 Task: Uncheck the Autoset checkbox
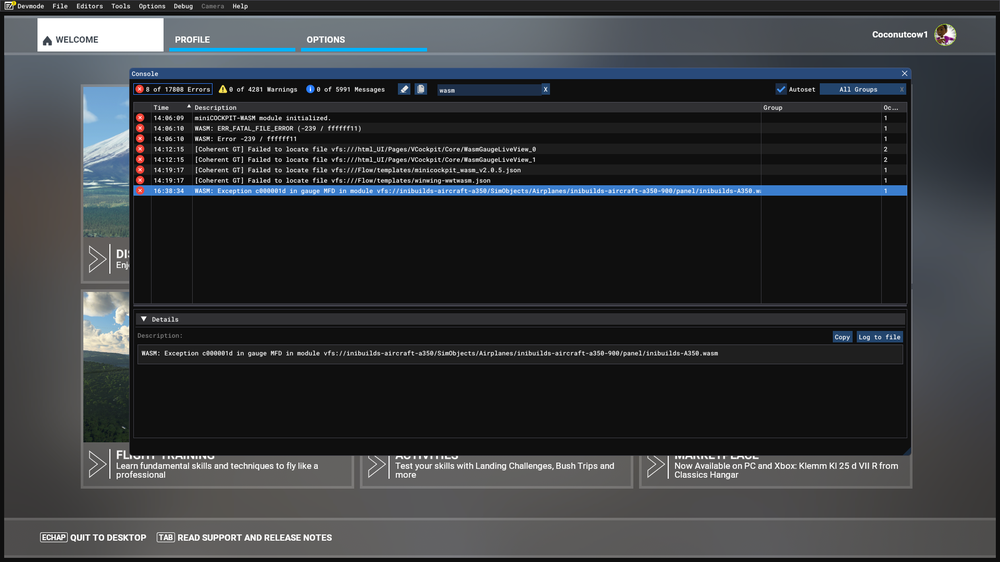coord(781,89)
